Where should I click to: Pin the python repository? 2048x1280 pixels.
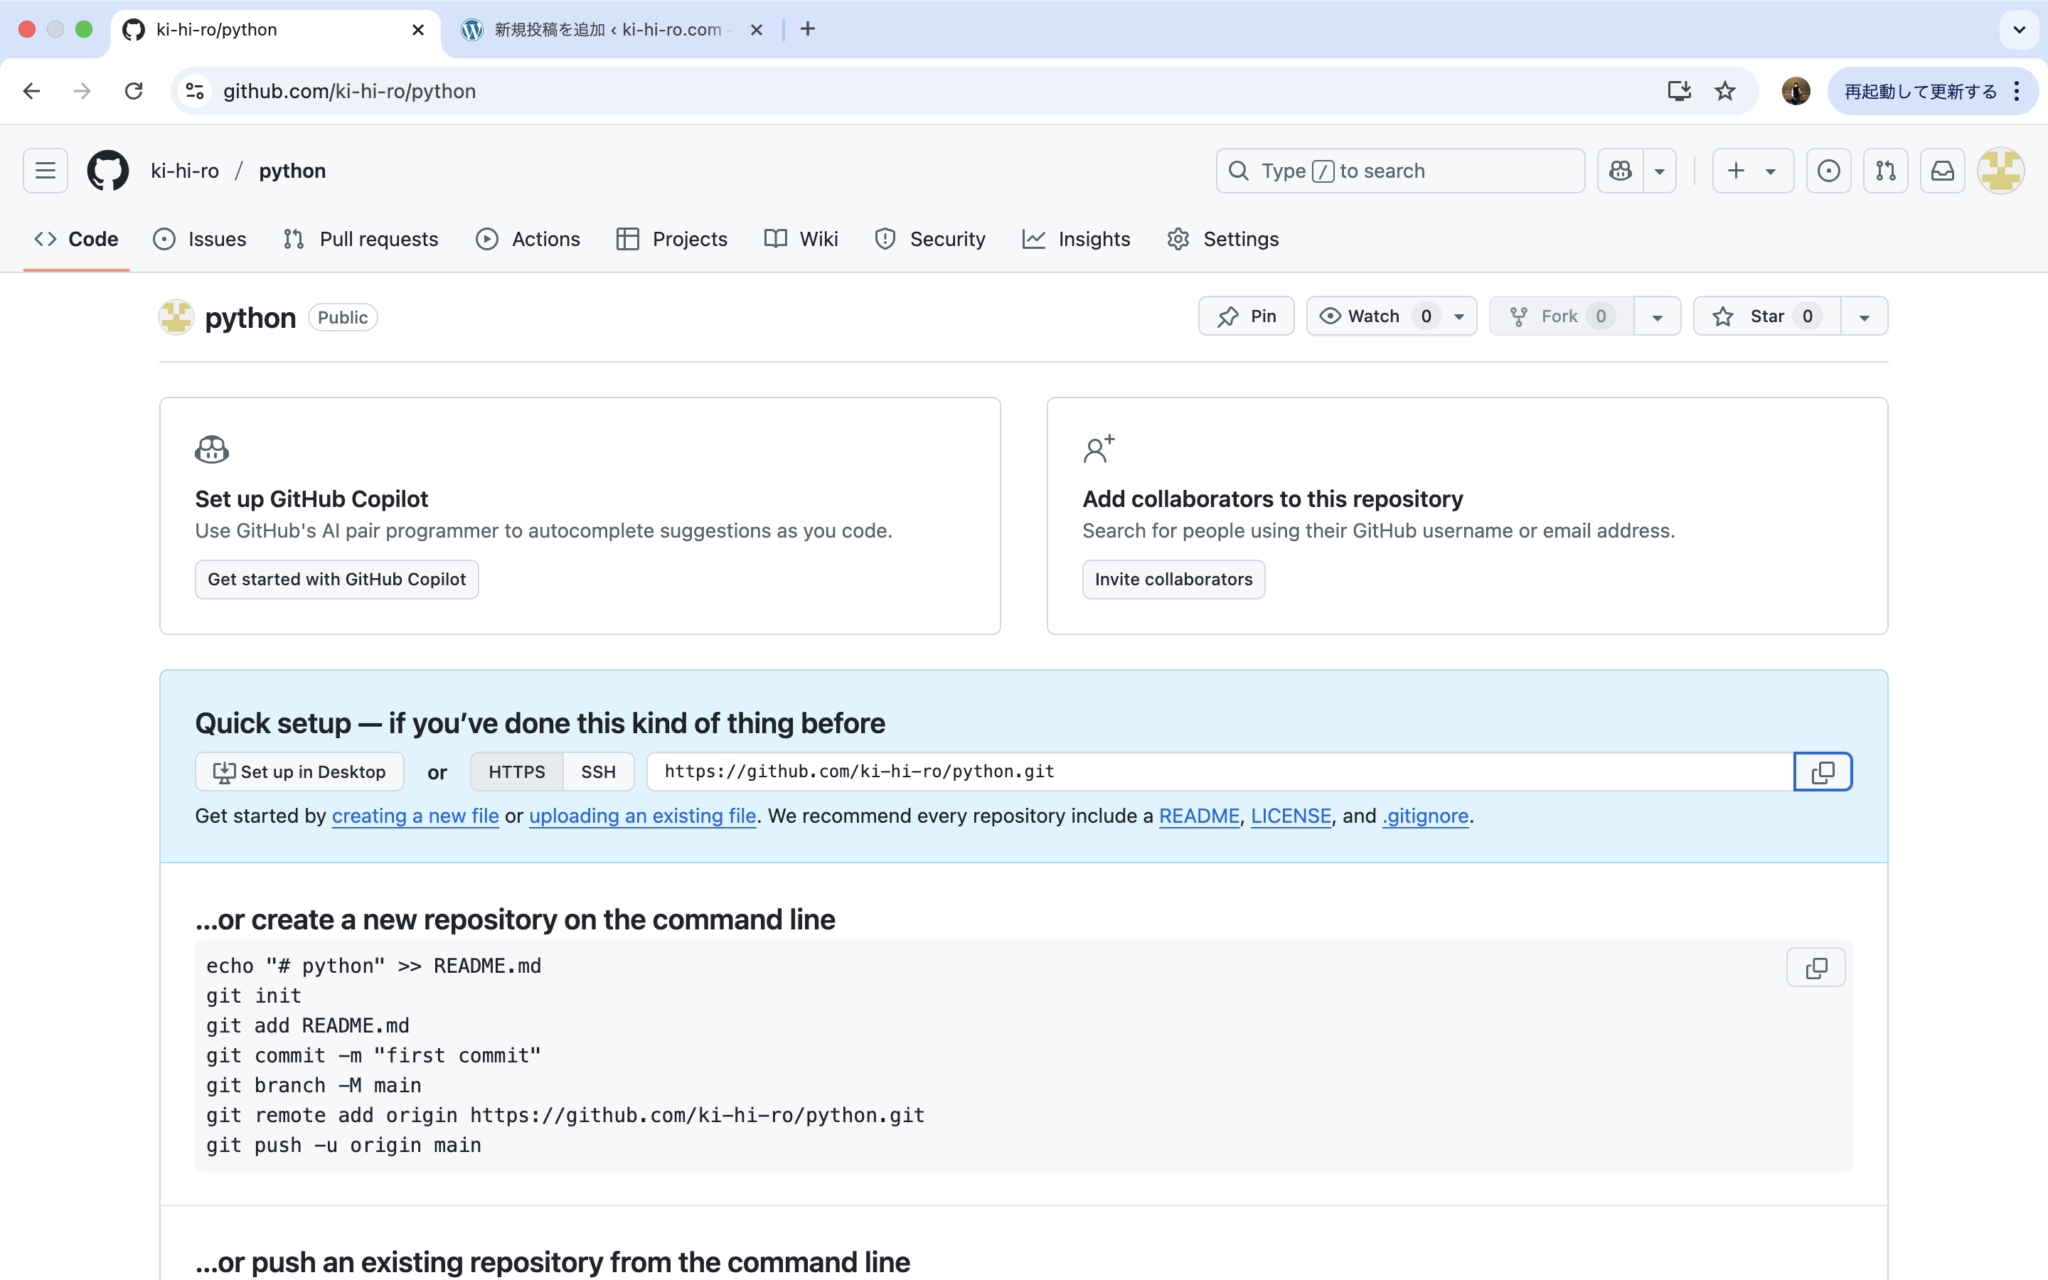tap(1245, 316)
